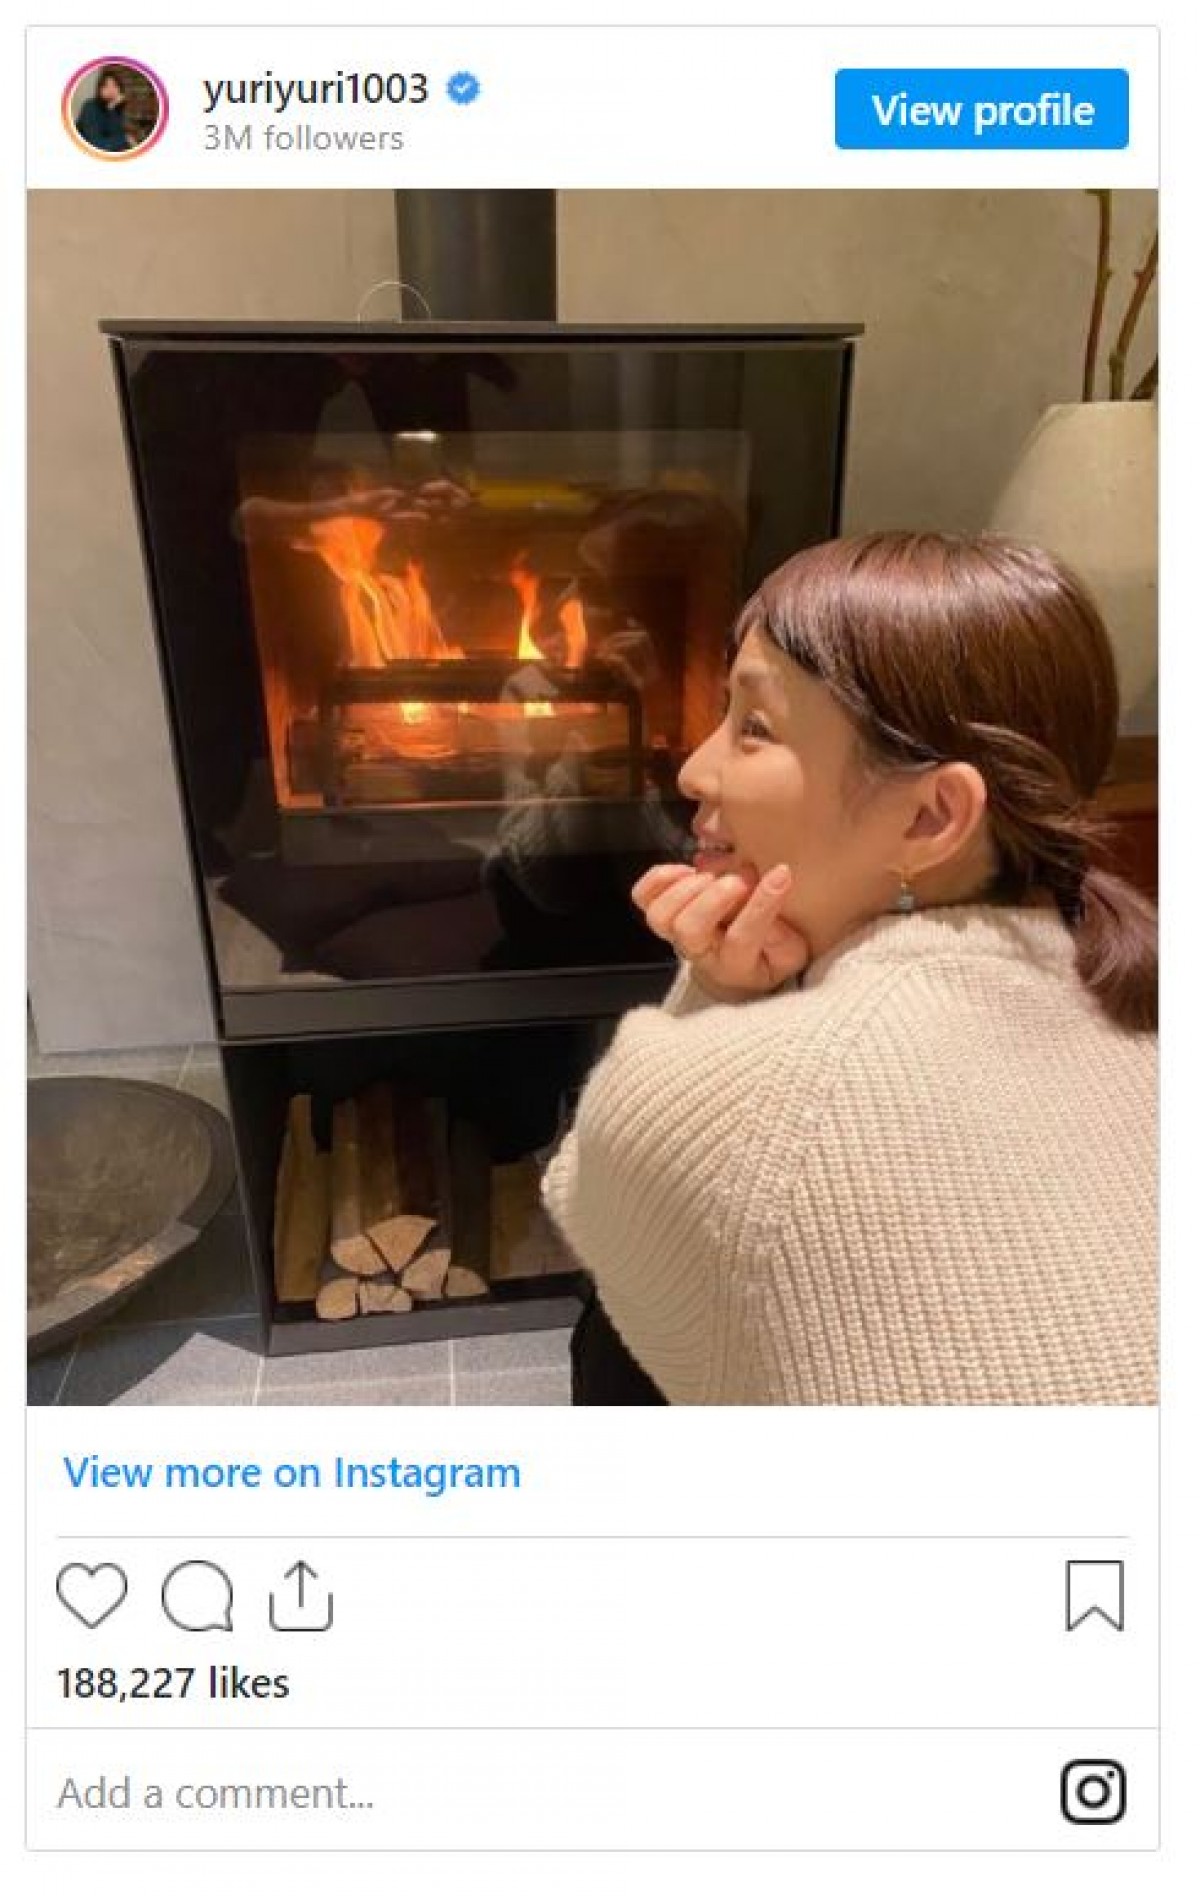This screenshot has height=1896, width=1200.
Task: Click the 3M followers text
Action: click(303, 138)
